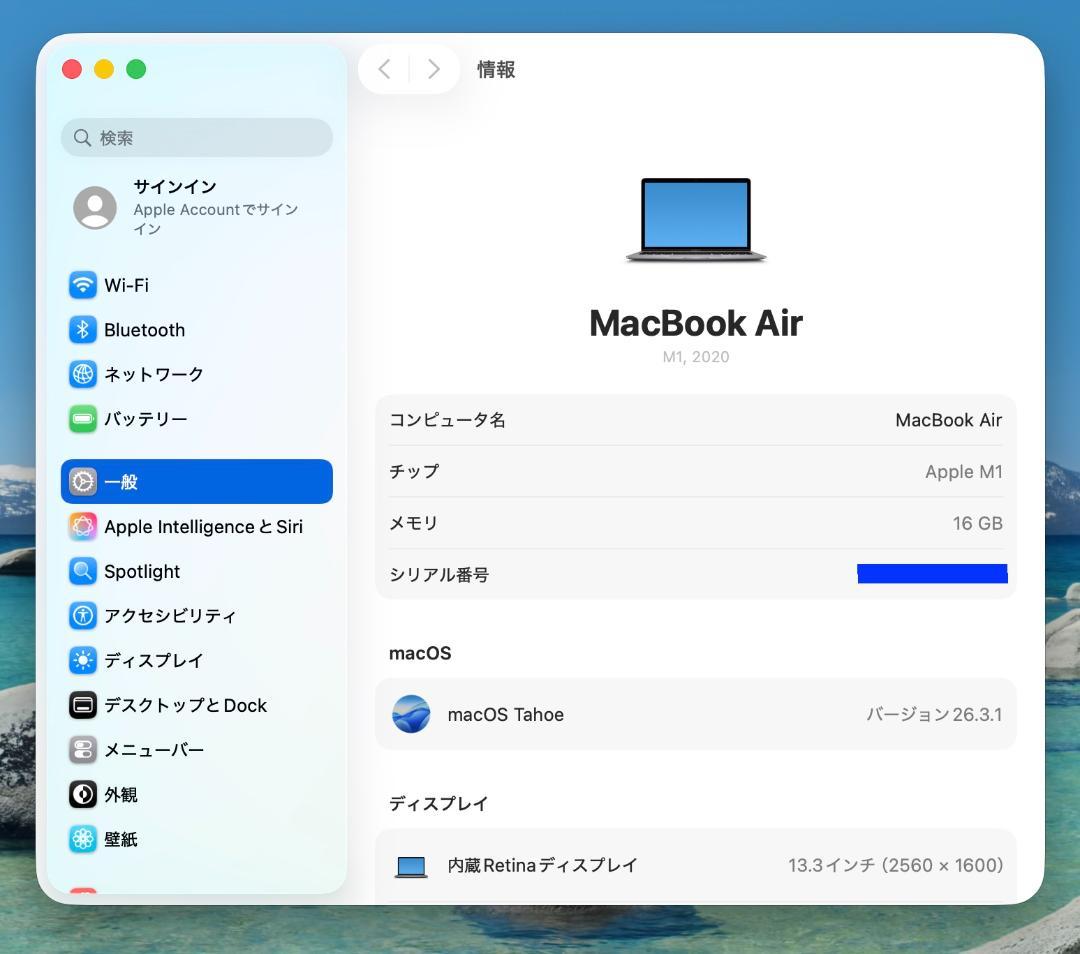Select the Bluetooth sidebar label
Screen dimensions: 1080x954
[x=144, y=330]
